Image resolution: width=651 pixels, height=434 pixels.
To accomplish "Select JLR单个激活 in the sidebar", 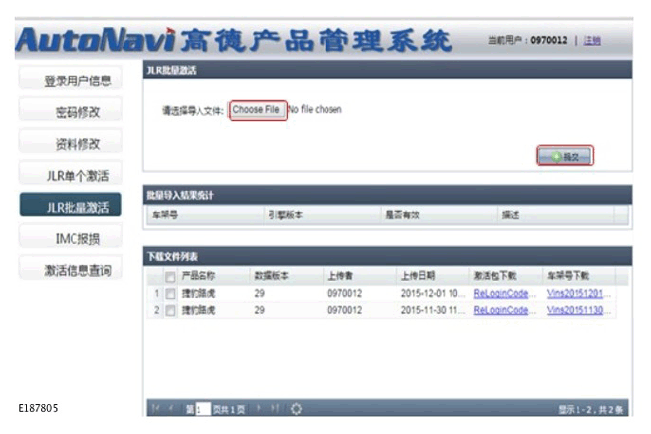I will click(x=71, y=174).
